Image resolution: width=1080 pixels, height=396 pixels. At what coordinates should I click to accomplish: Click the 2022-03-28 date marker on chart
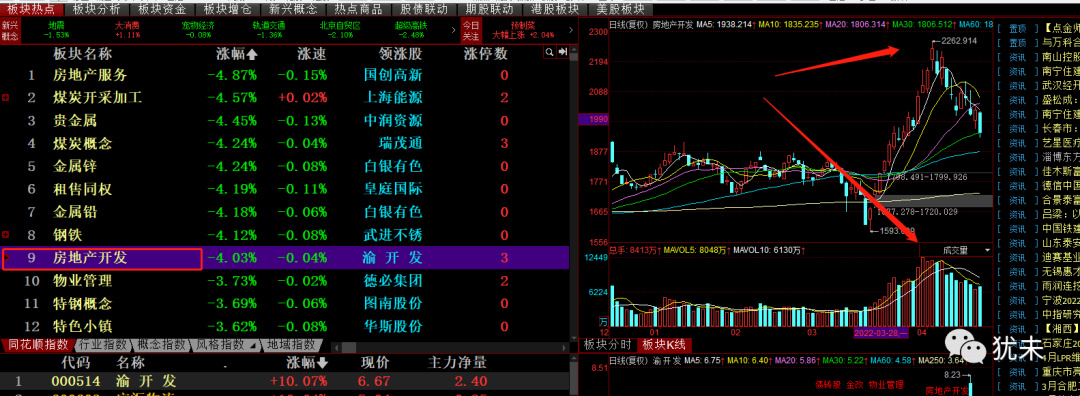(882, 333)
